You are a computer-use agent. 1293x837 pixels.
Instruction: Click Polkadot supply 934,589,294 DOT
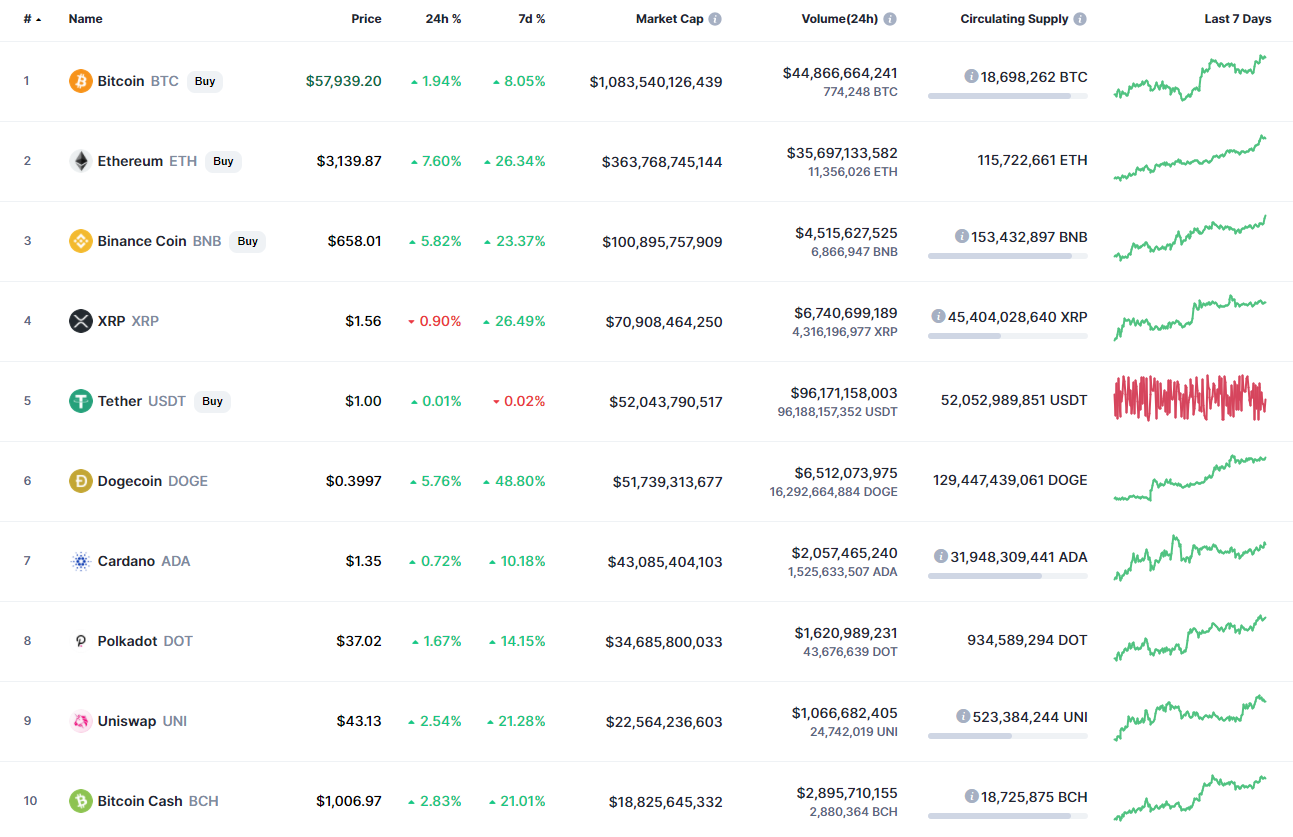pos(1027,640)
